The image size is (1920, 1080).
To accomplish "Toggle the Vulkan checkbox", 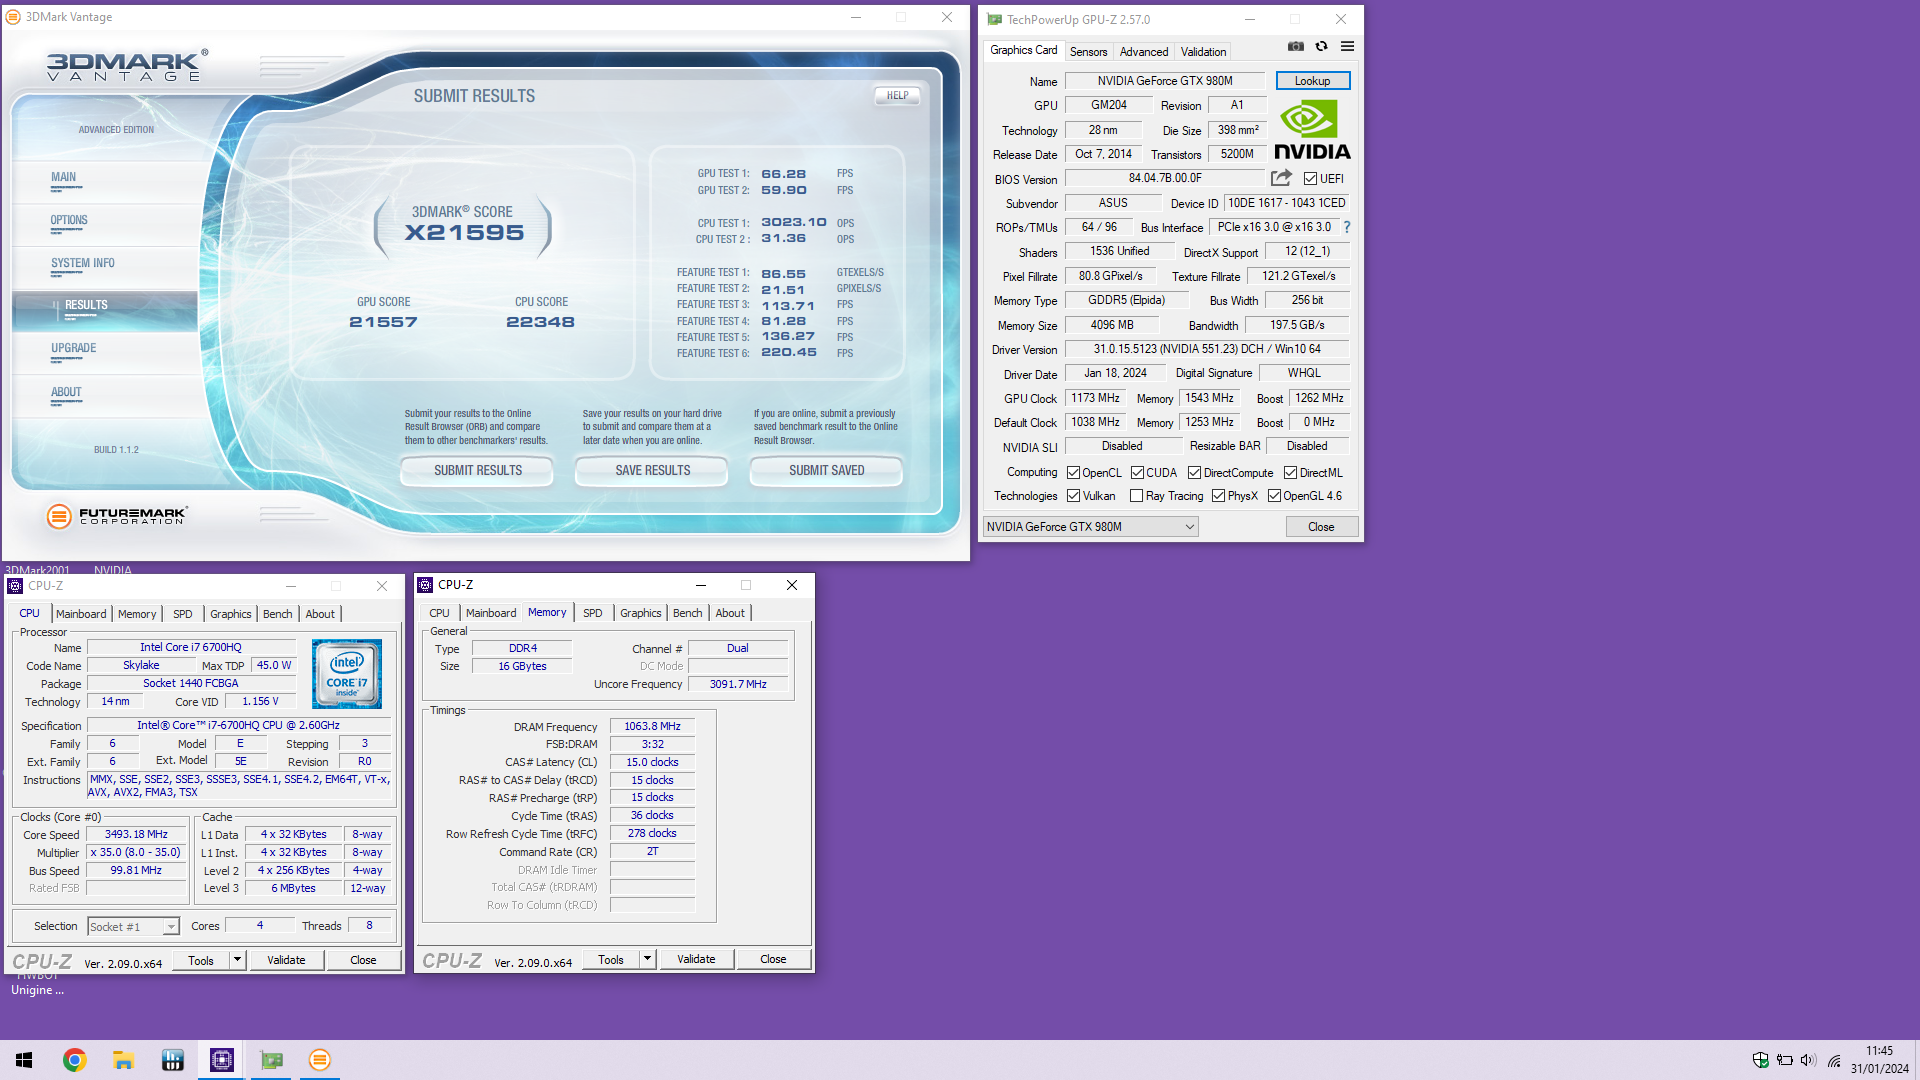I will pos(1073,496).
